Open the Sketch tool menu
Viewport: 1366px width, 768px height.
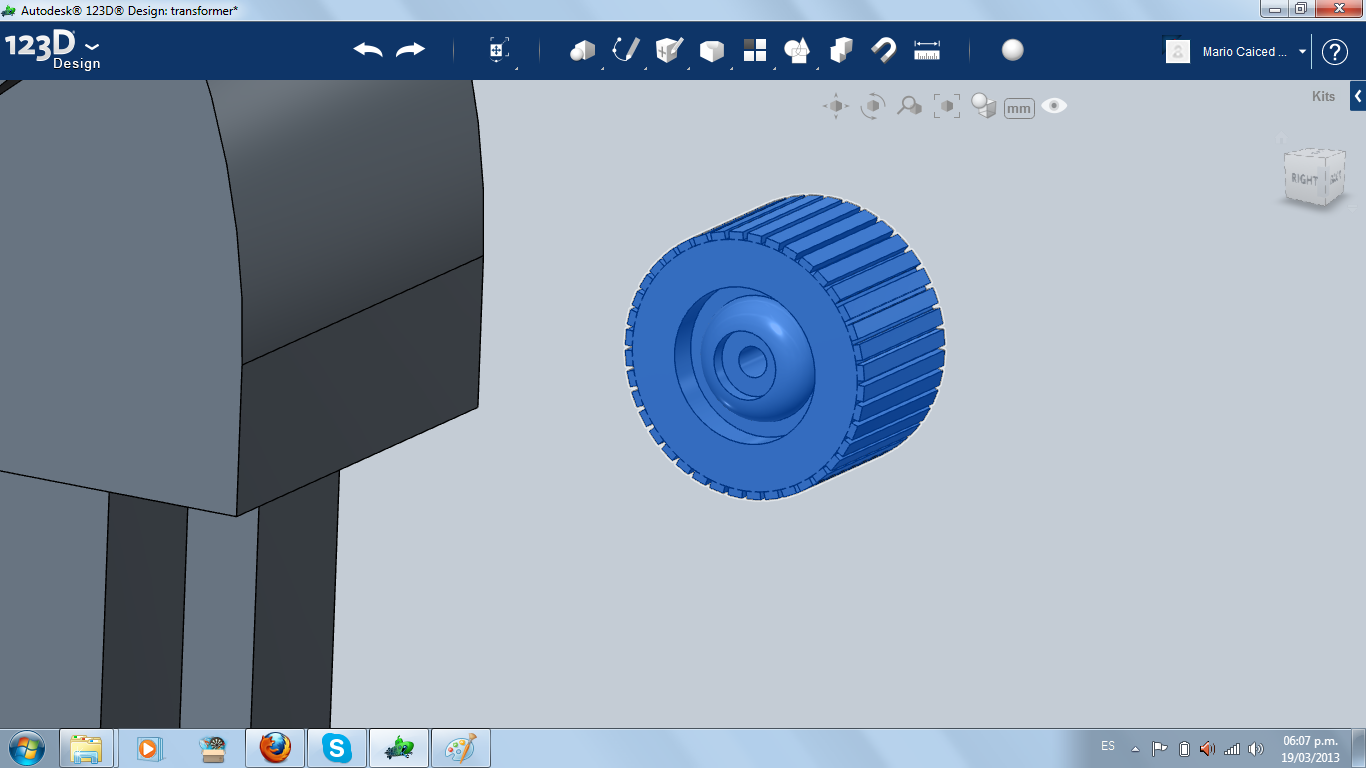tap(626, 50)
